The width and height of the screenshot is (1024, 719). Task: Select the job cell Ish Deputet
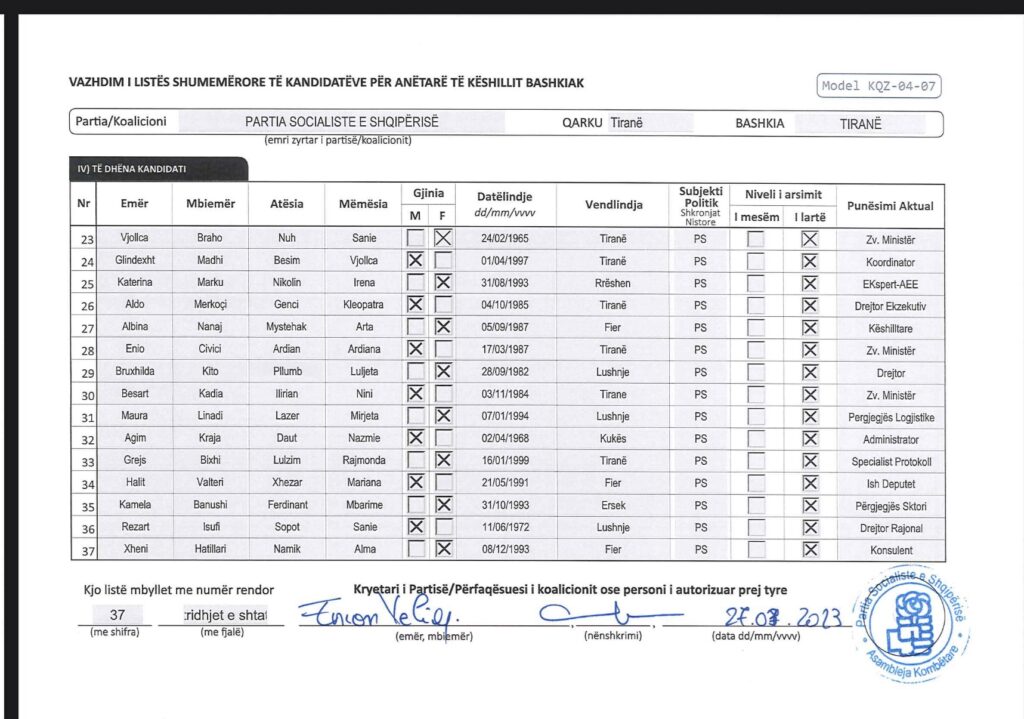891,484
